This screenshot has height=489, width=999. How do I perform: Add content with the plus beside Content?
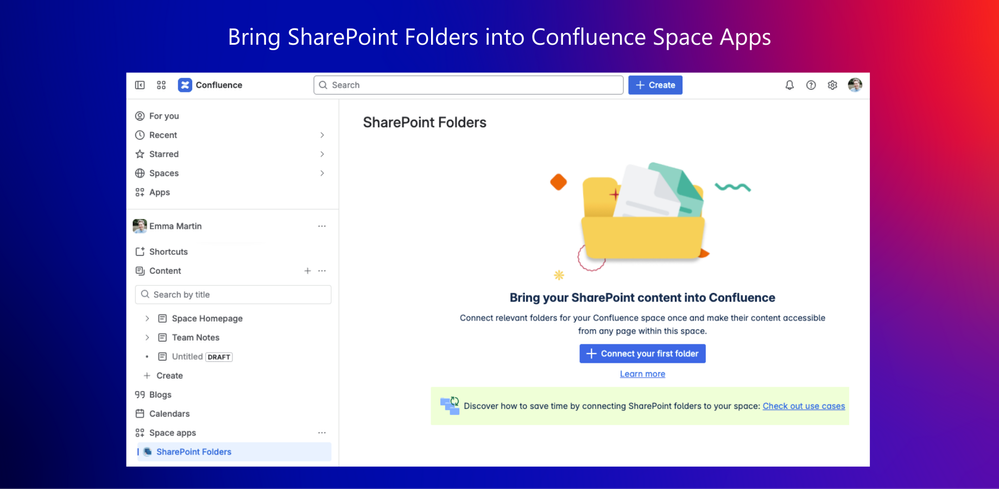(307, 271)
